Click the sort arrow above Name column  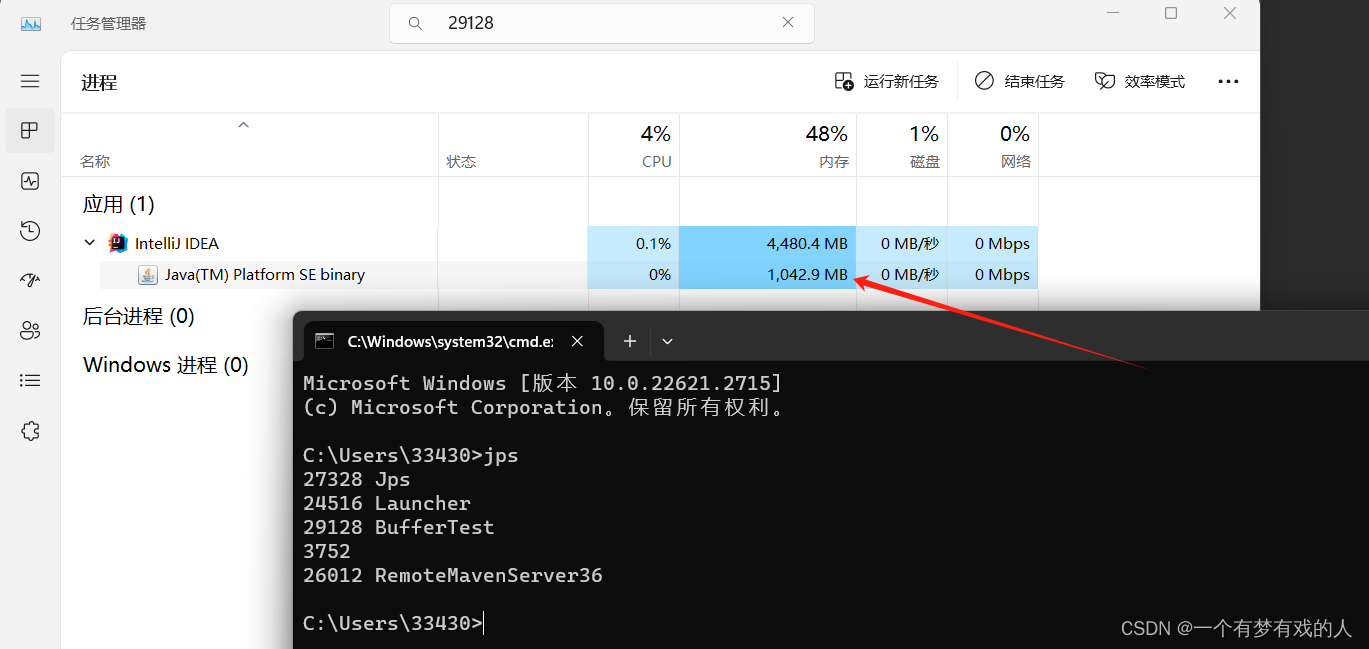click(243, 125)
